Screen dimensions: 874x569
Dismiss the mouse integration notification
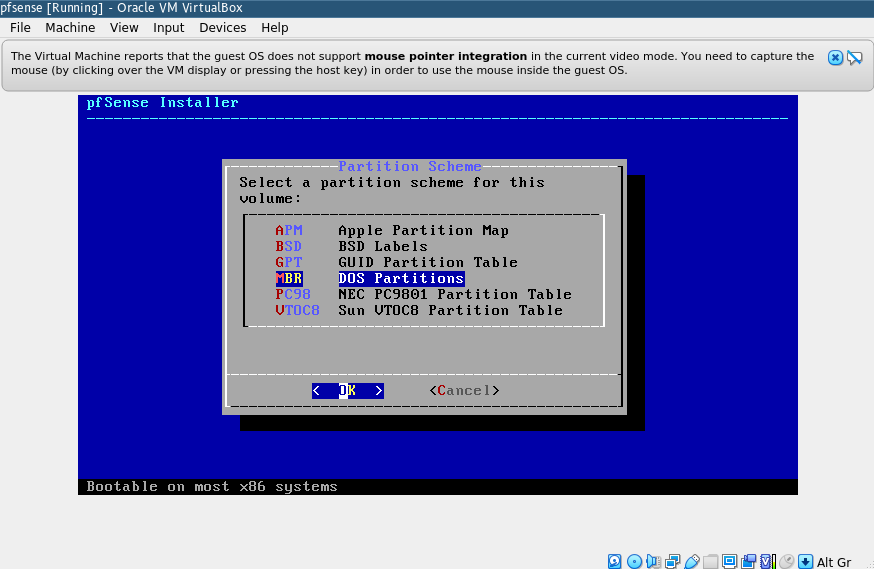click(x=835, y=57)
